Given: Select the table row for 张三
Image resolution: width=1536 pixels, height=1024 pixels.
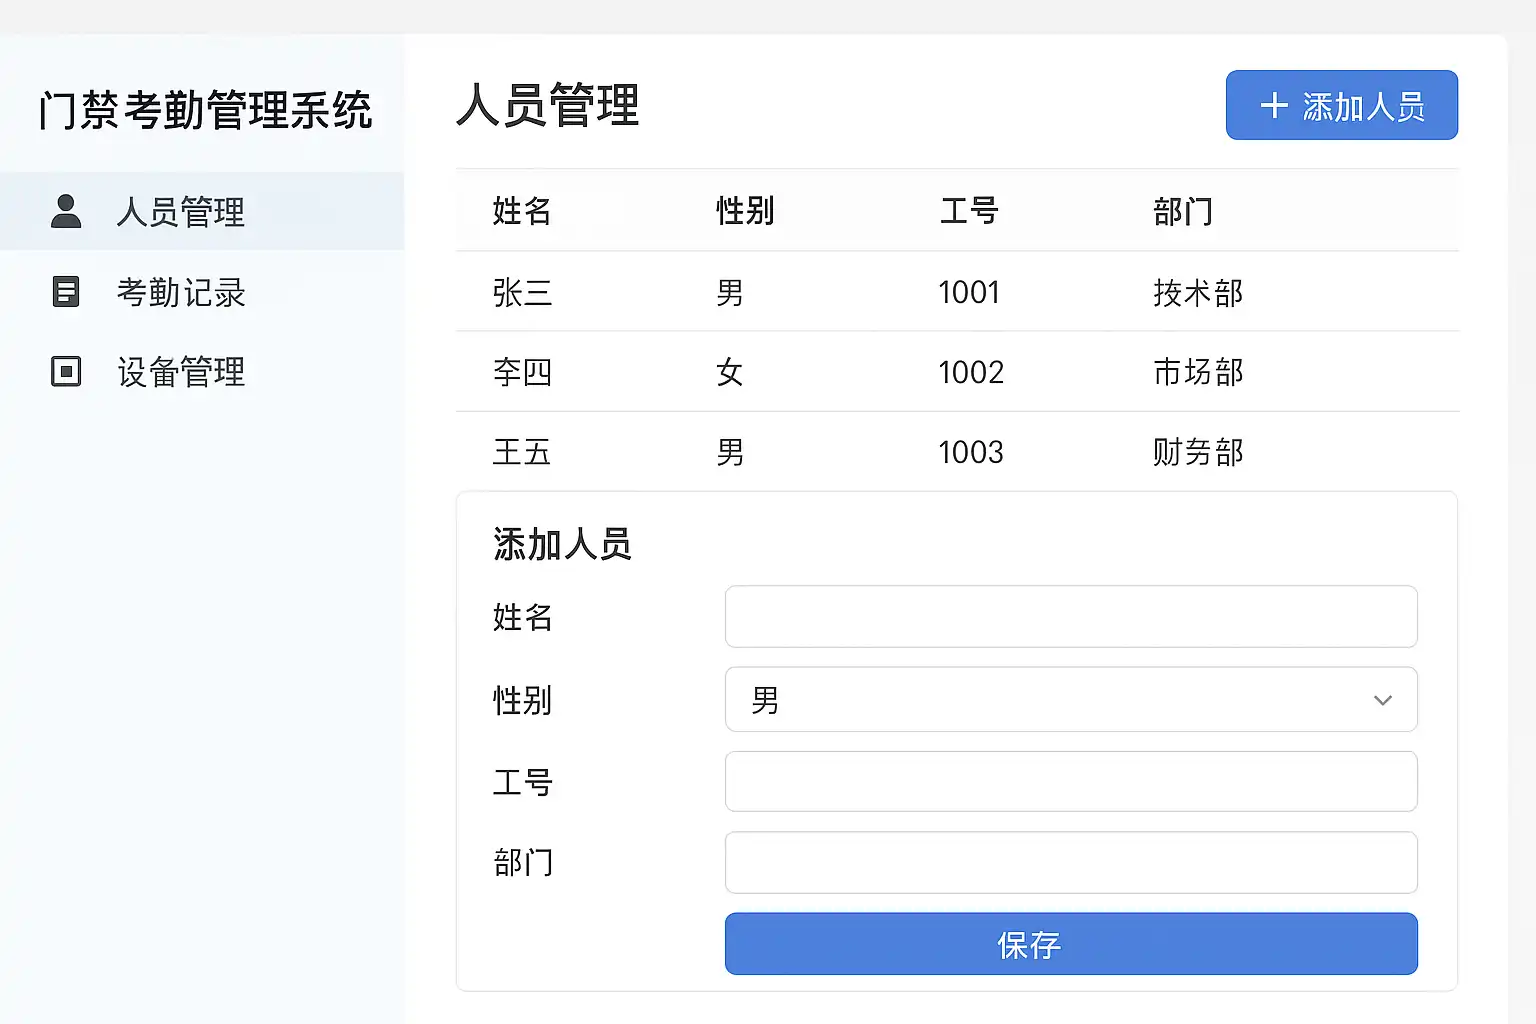Looking at the screenshot, I should coord(957,292).
